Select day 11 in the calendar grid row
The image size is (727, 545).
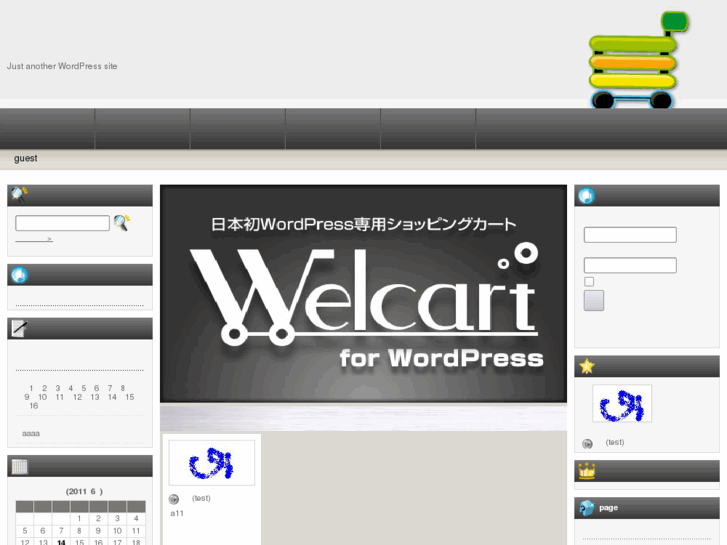click(136, 531)
